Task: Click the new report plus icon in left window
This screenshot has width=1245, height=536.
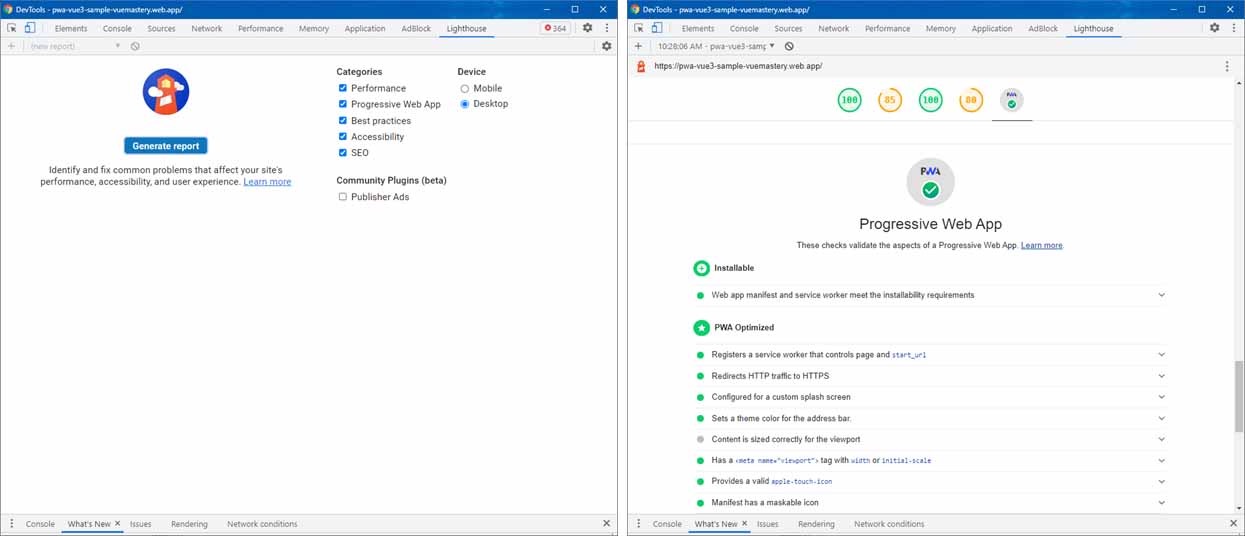Action: (11, 46)
